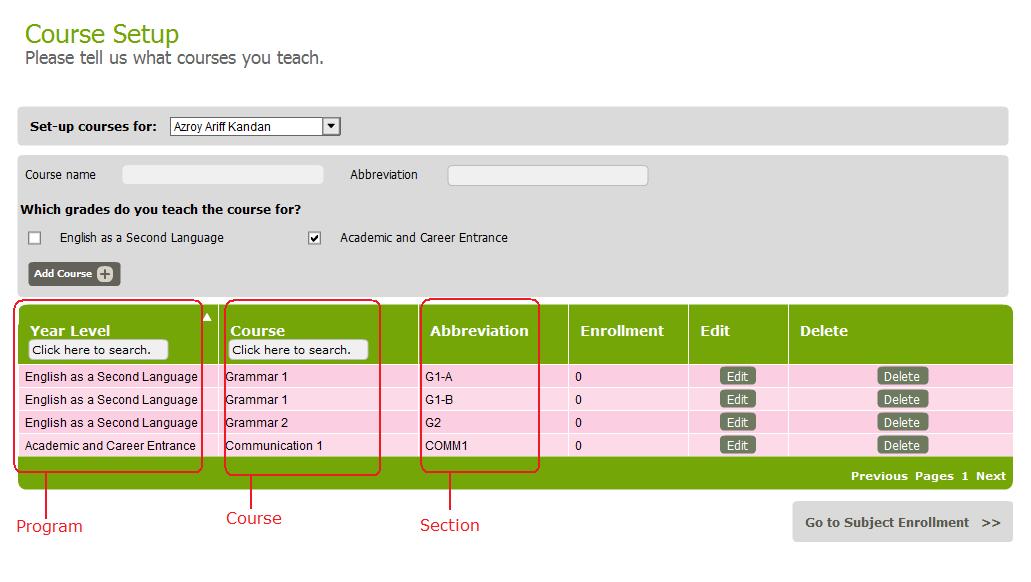
Task: Click the Course column search box
Action: [298, 350]
